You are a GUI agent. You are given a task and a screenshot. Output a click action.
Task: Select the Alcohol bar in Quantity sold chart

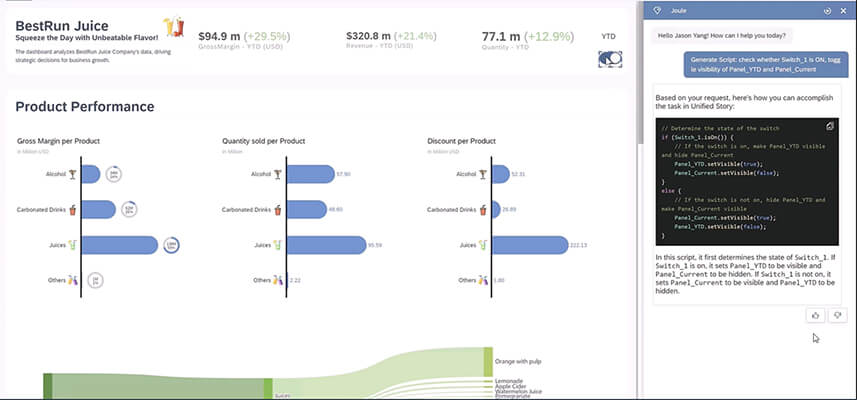click(x=310, y=174)
